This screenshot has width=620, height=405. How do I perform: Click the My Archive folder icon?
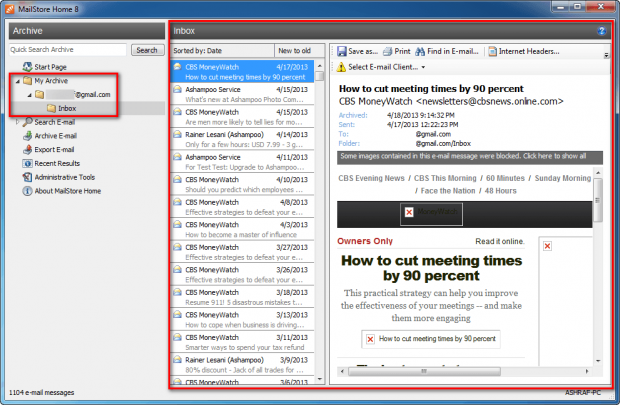coord(27,81)
